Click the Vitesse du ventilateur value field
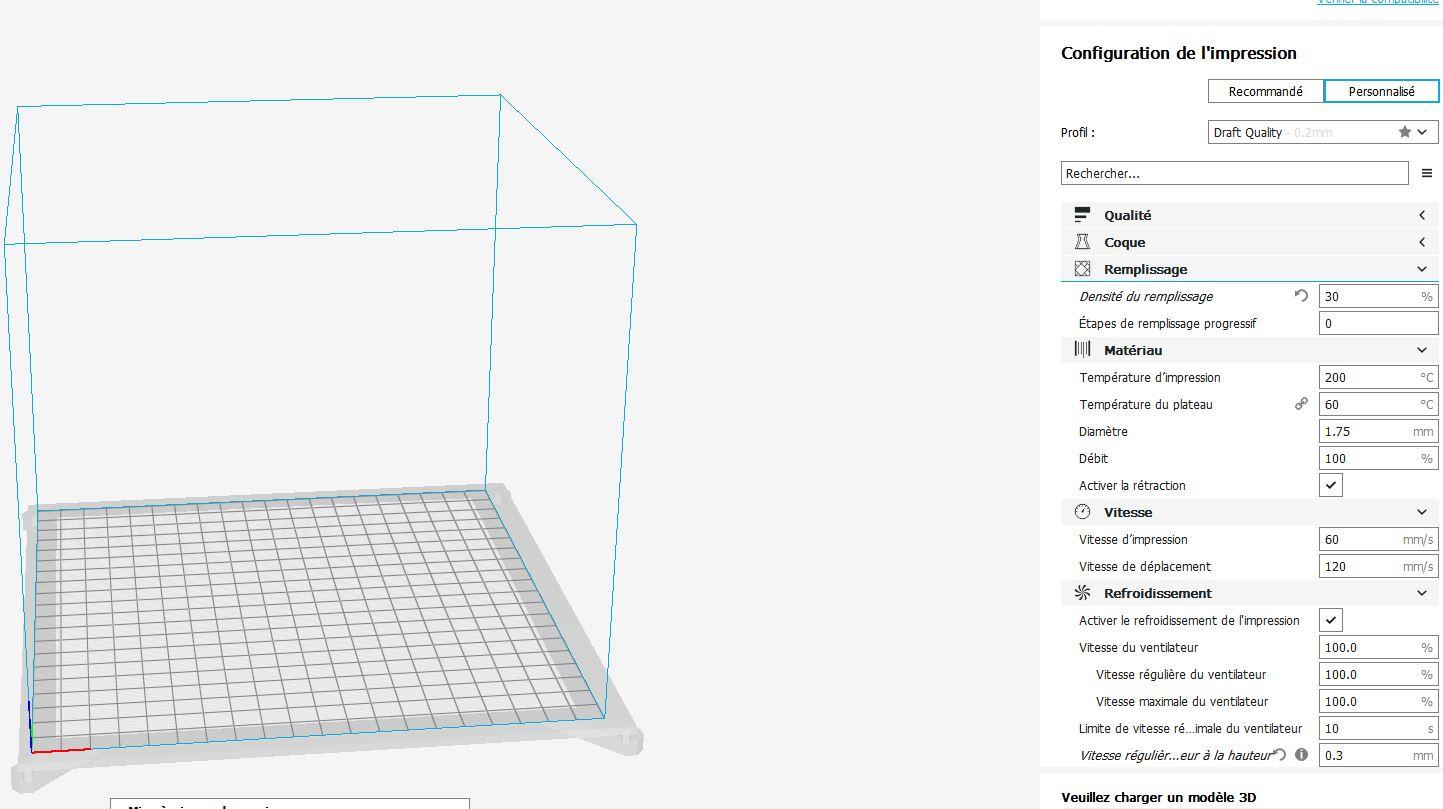This screenshot has height=809, width=1443. point(1379,647)
